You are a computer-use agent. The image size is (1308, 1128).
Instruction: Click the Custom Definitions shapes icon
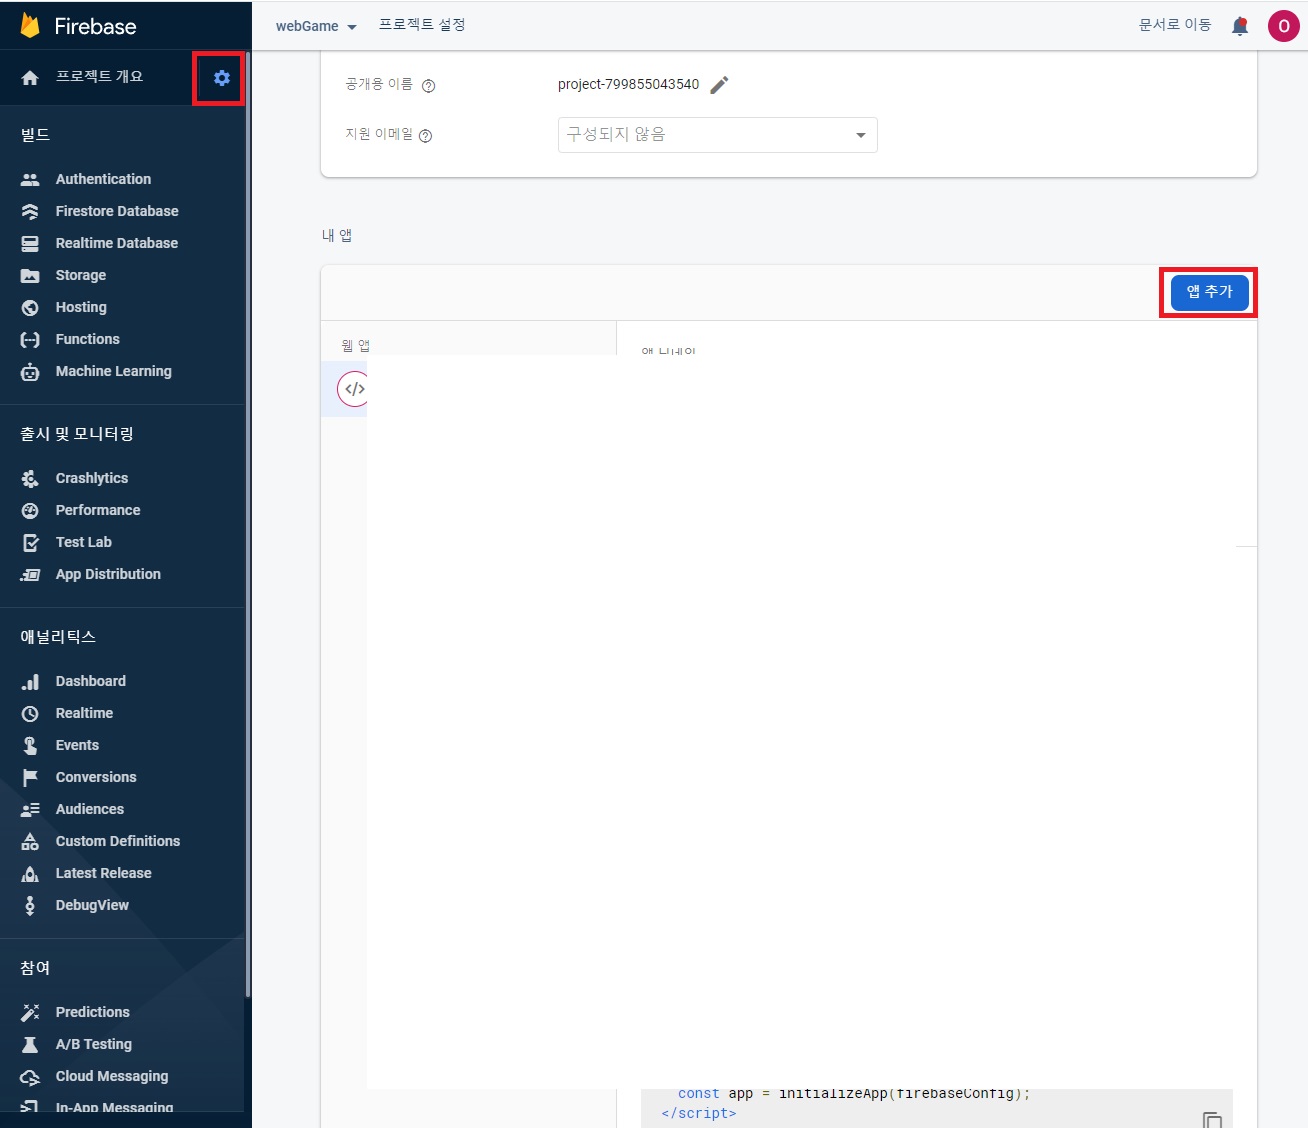30,841
